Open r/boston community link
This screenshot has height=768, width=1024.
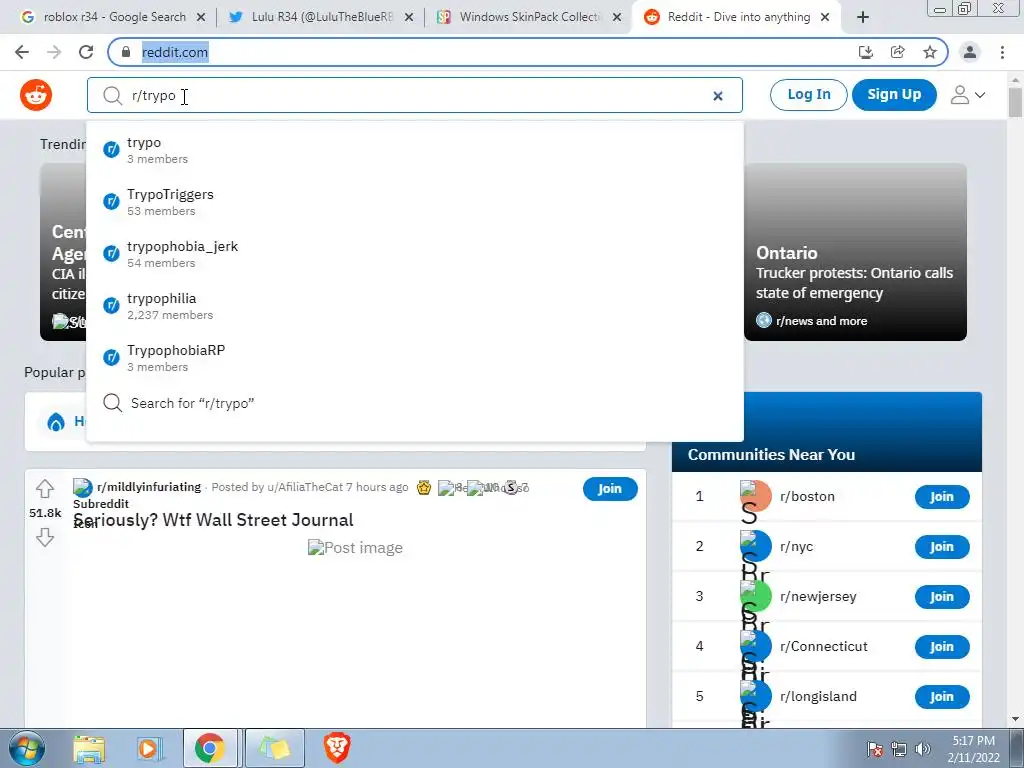tap(807, 496)
